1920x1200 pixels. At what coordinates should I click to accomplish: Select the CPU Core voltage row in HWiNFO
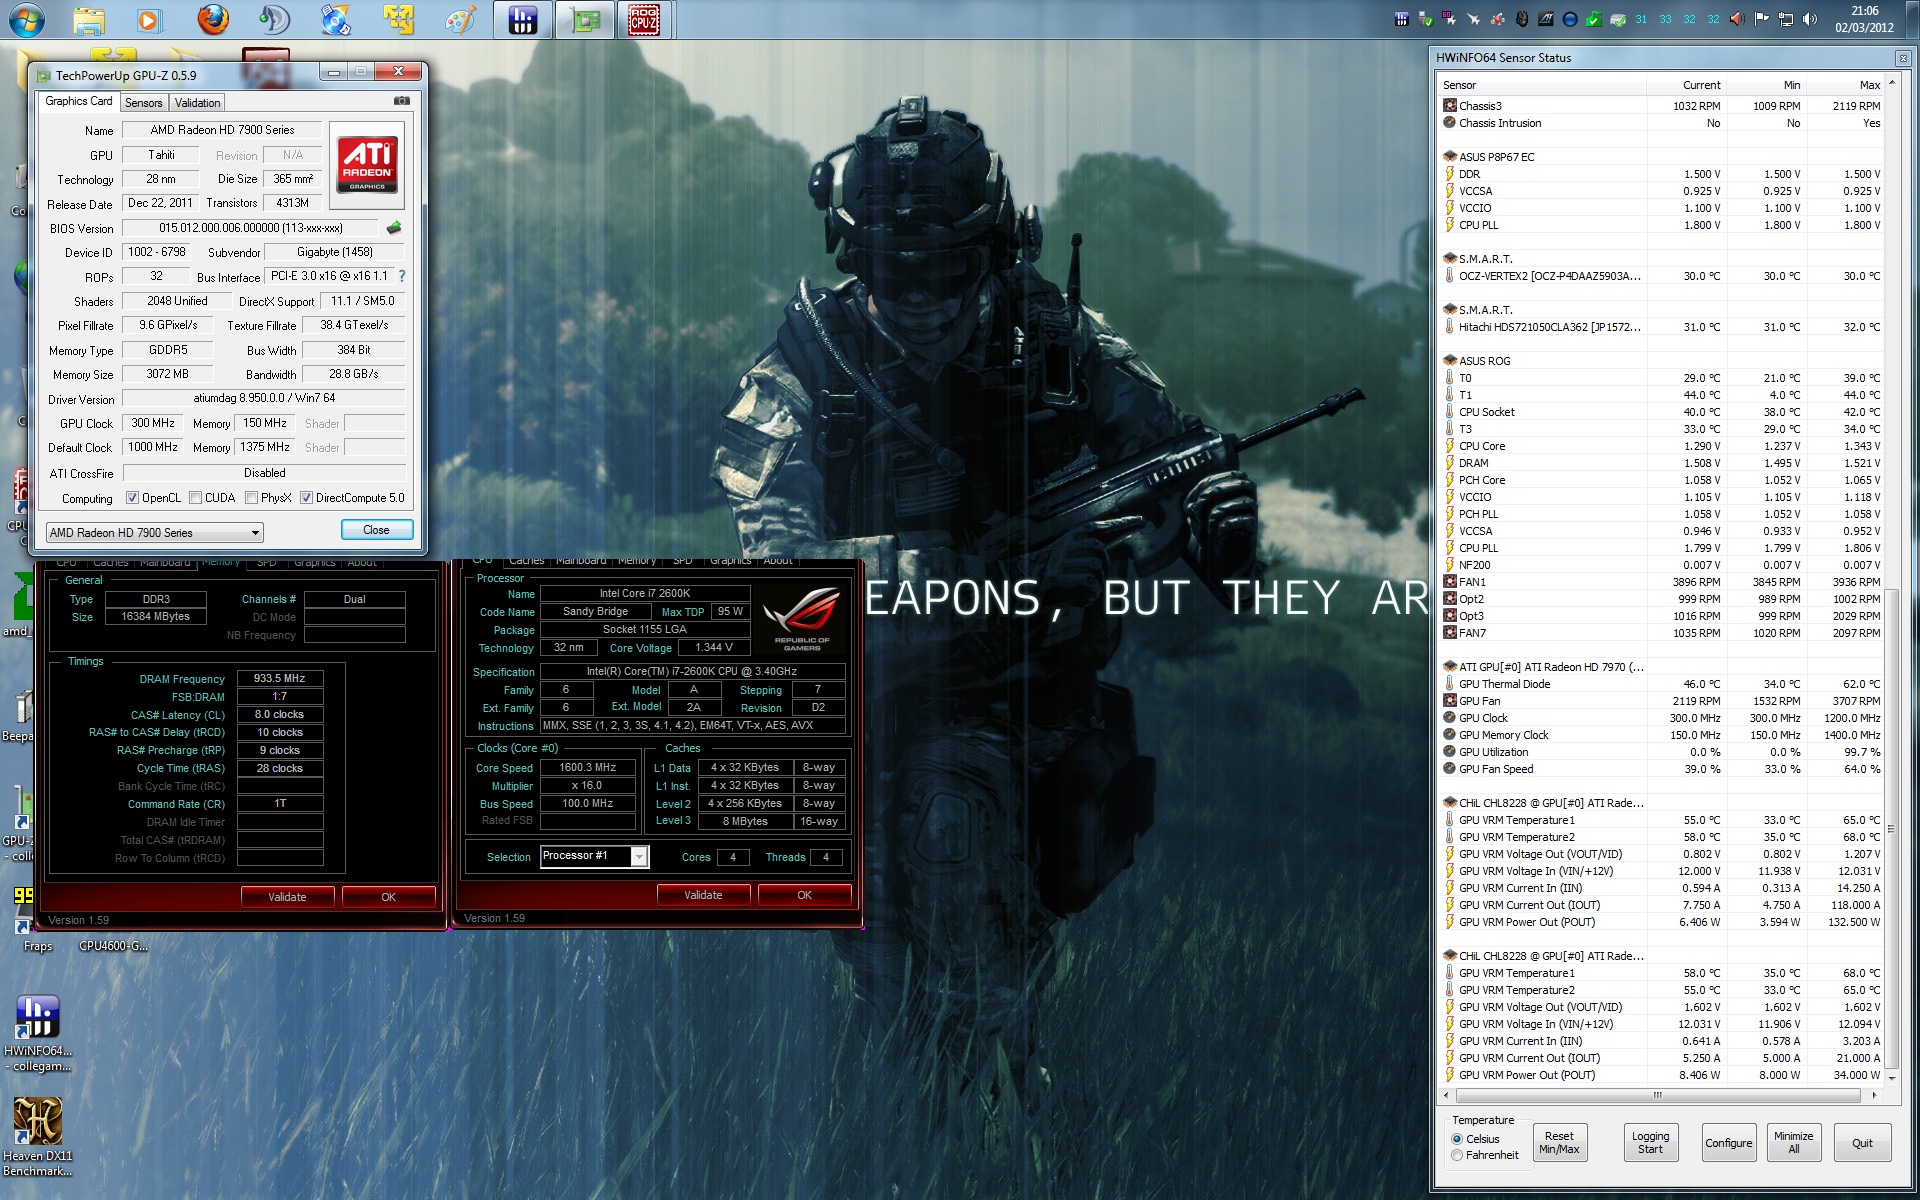pyautogui.click(x=1662, y=446)
